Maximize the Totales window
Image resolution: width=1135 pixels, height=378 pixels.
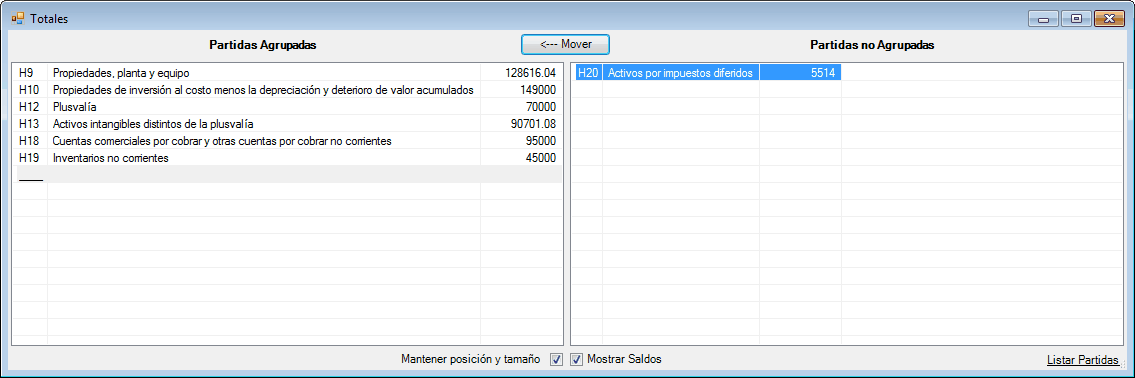(x=1076, y=19)
